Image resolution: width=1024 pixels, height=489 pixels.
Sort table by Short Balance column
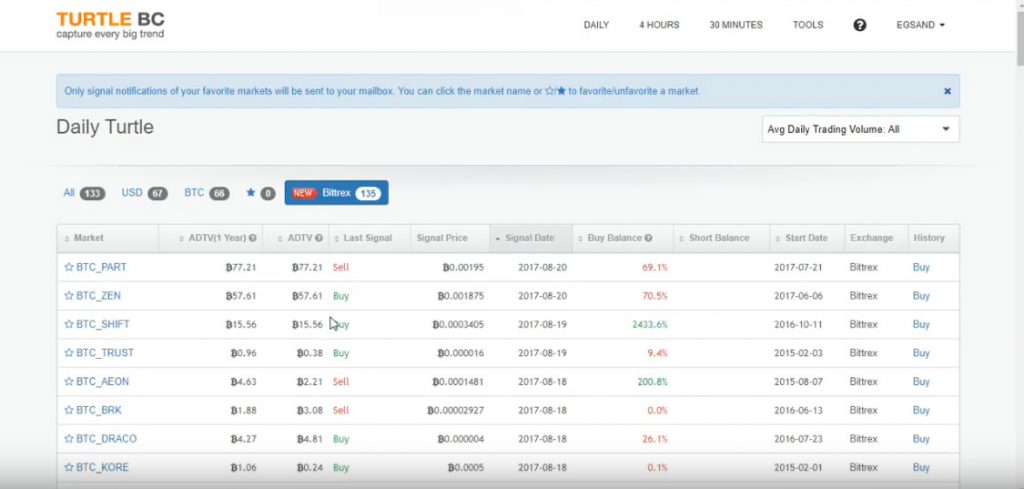(x=722, y=238)
